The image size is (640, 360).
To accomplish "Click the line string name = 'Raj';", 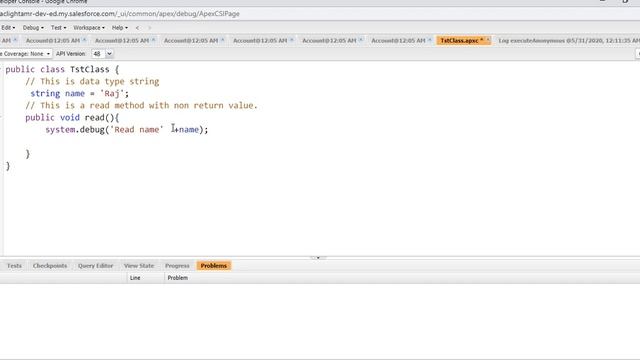I will [80, 93].
